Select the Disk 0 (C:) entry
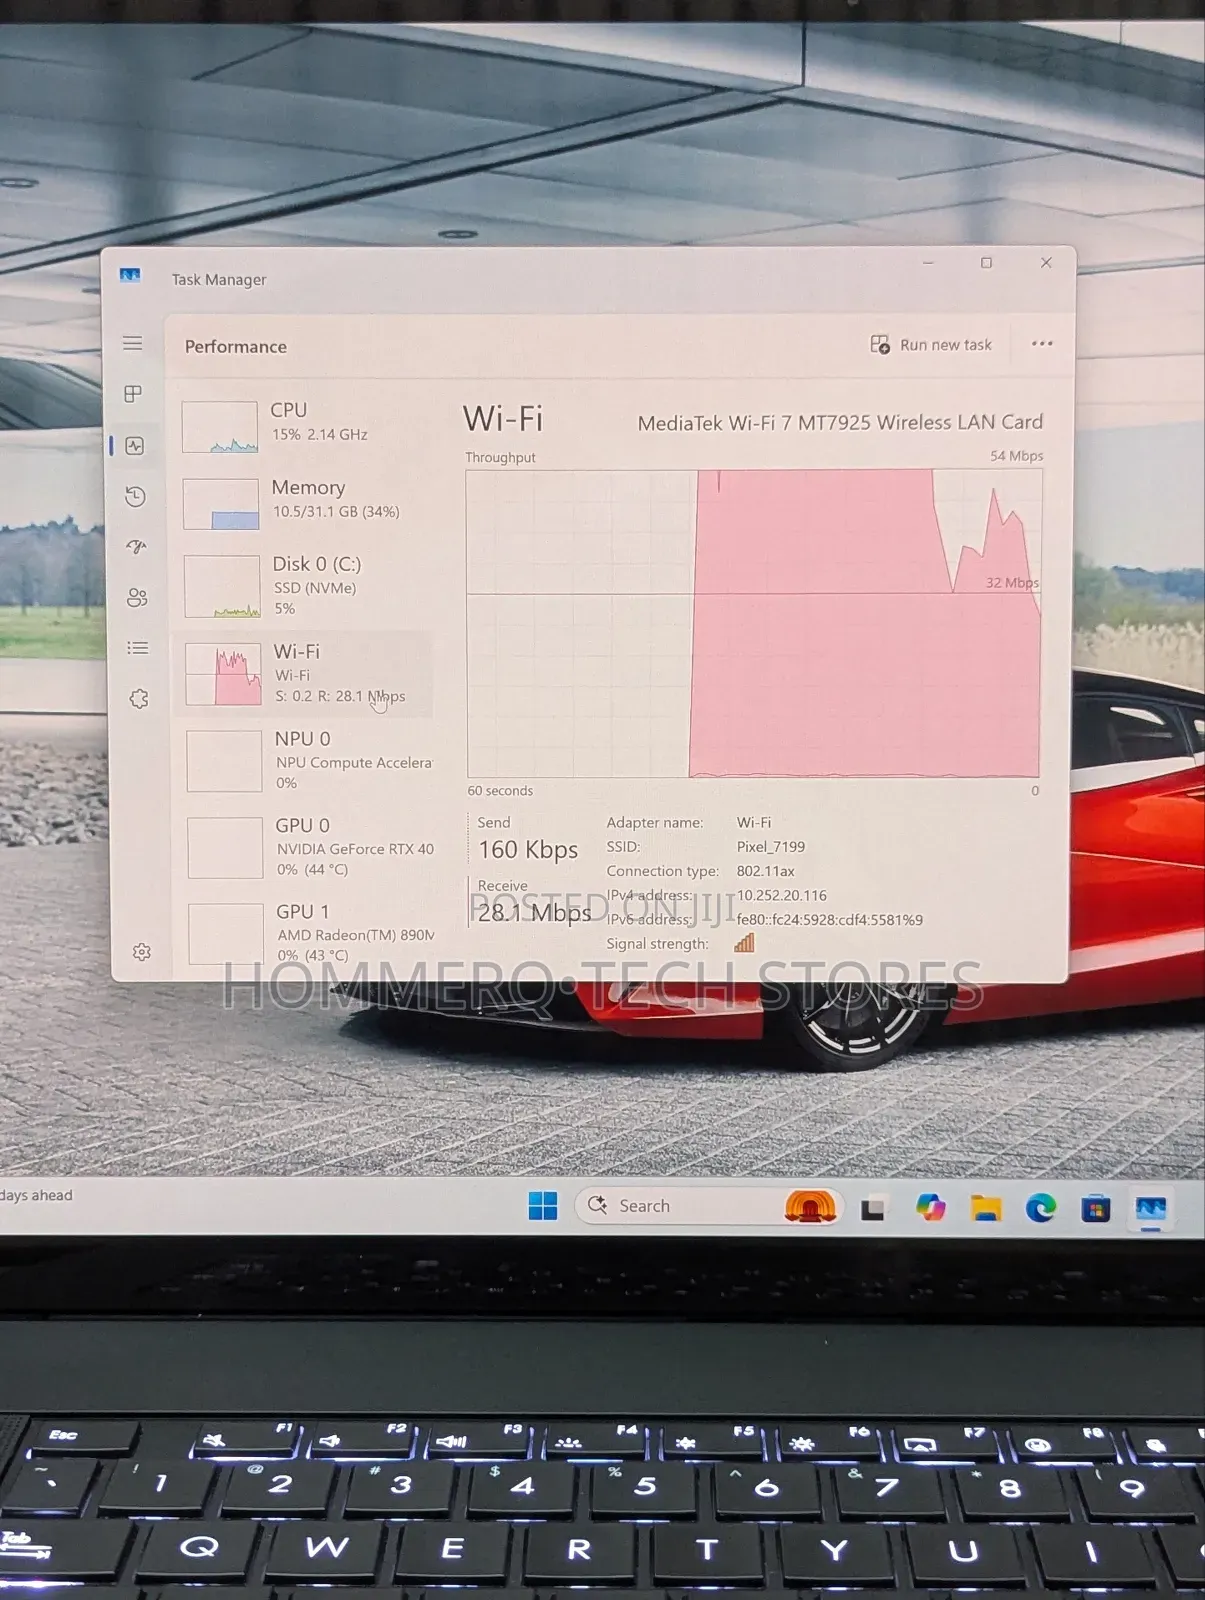 [306, 585]
